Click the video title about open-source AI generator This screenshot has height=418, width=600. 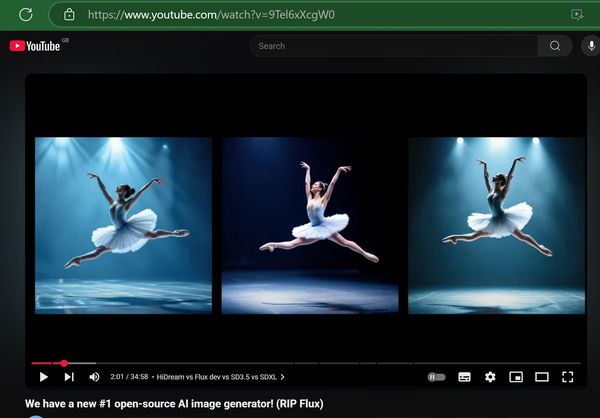174,404
